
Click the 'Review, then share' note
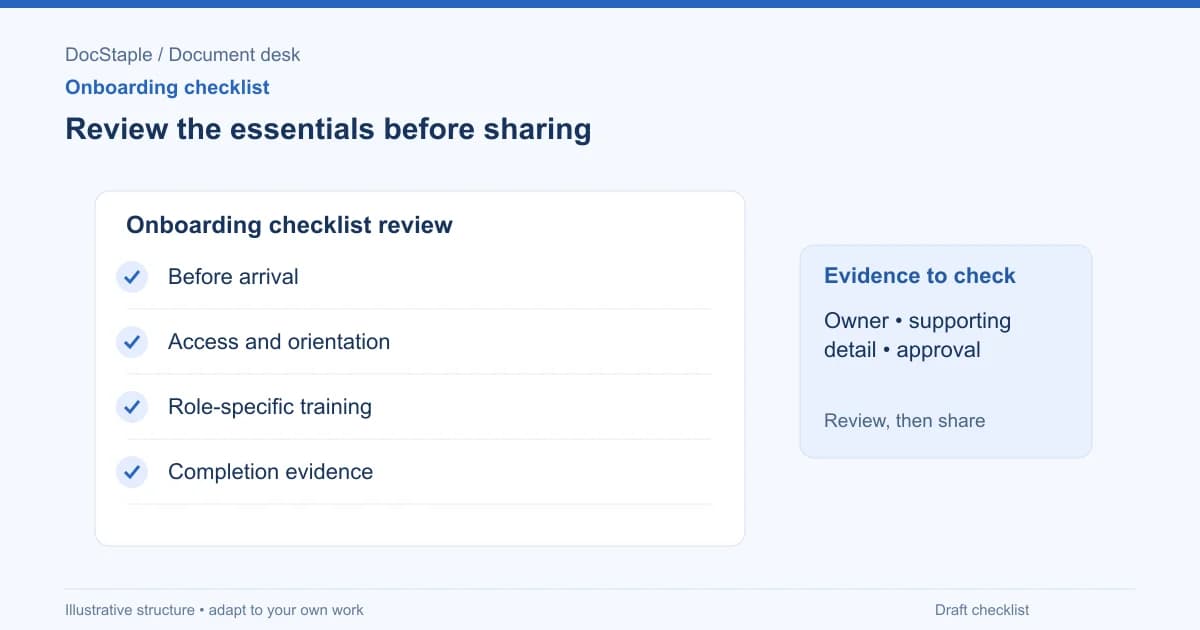(904, 421)
